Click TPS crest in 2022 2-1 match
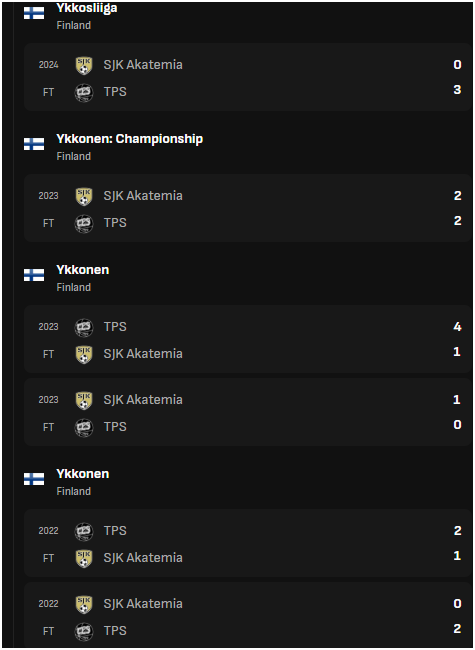475x650 pixels. click(84, 531)
